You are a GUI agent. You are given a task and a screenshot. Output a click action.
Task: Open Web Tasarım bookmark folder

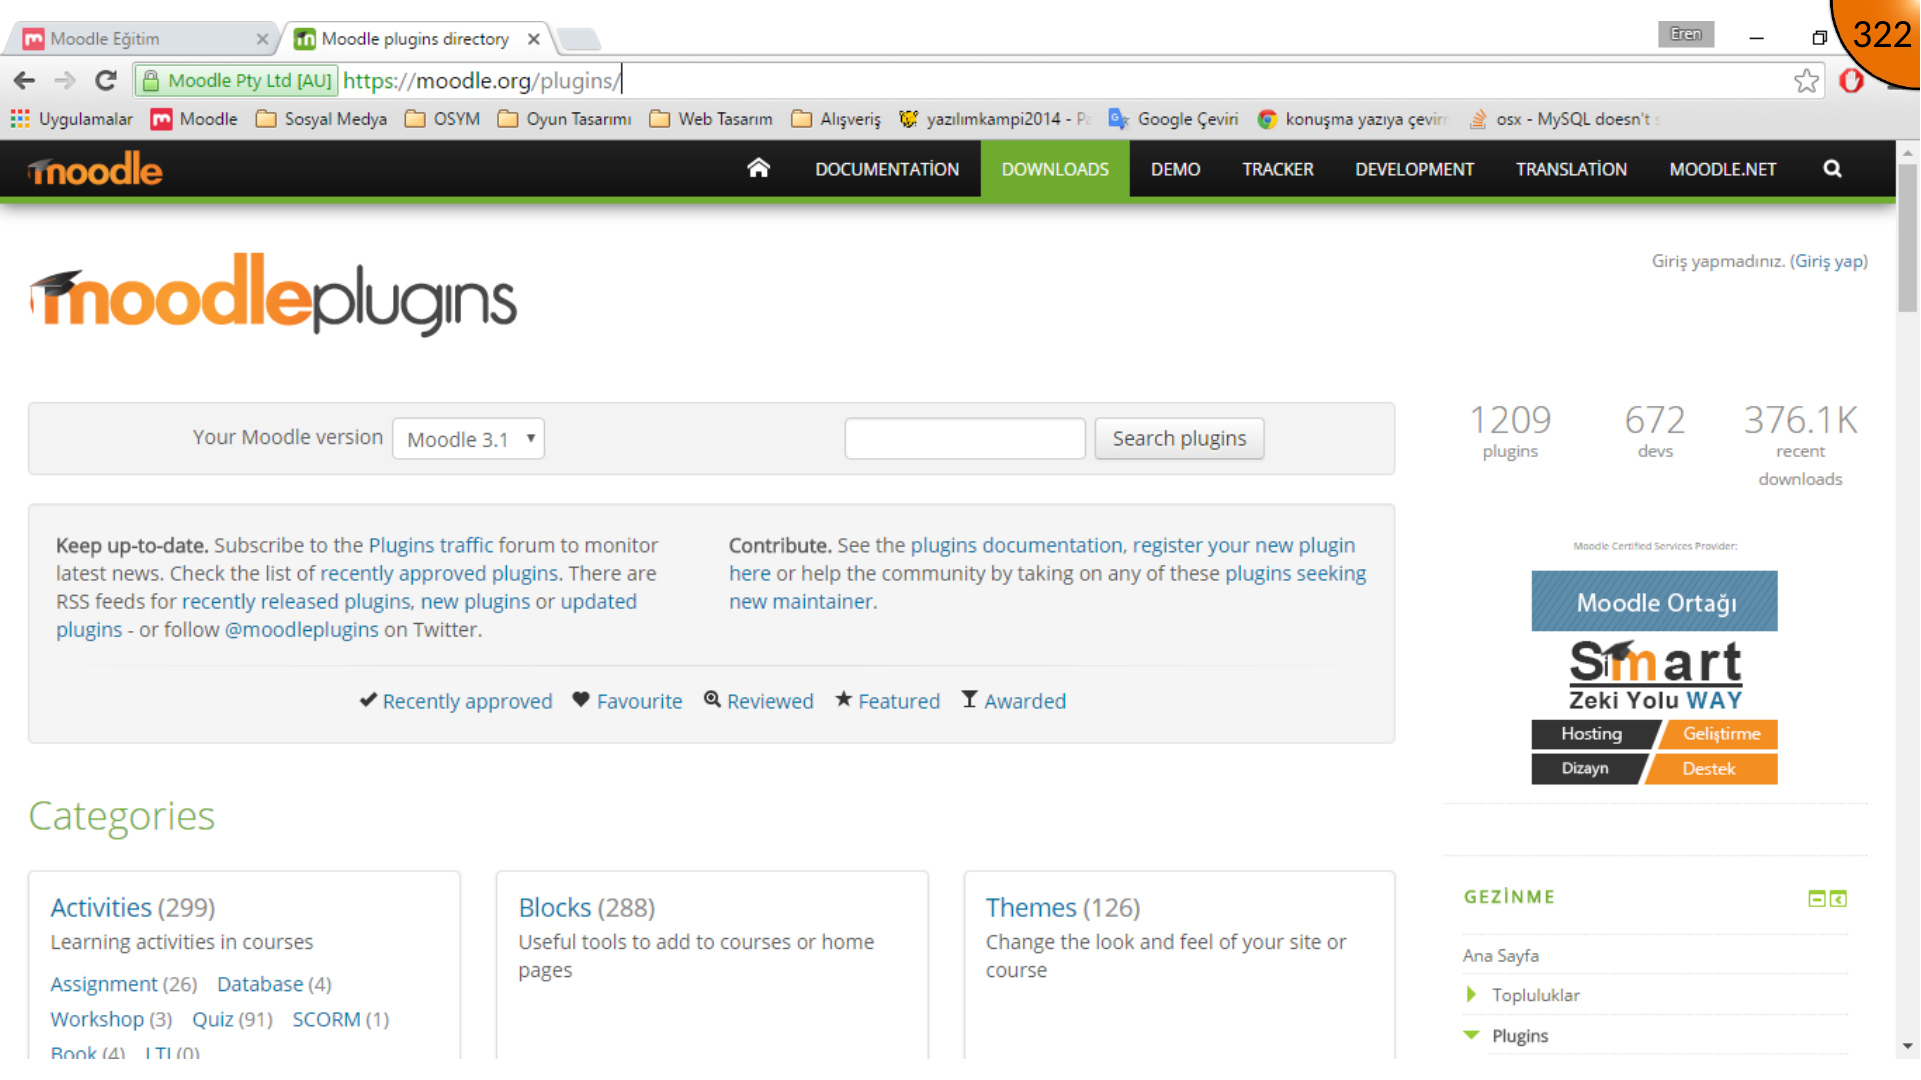click(711, 119)
